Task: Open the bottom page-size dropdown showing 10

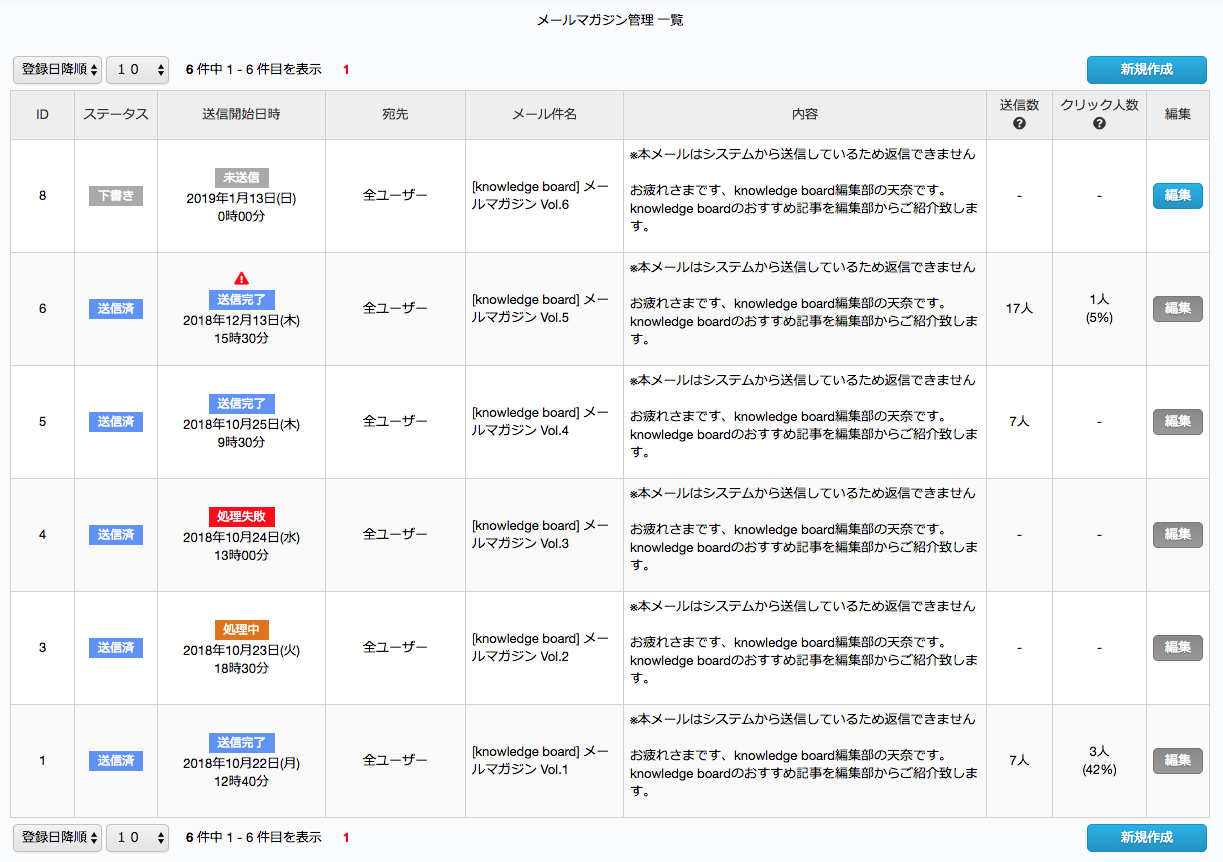Action: 137,838
